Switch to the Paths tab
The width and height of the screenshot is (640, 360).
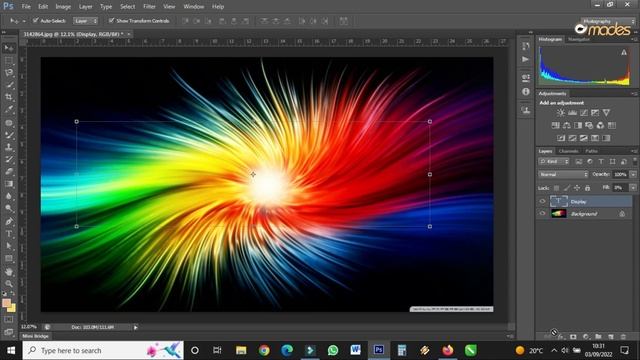pos(591,151)
